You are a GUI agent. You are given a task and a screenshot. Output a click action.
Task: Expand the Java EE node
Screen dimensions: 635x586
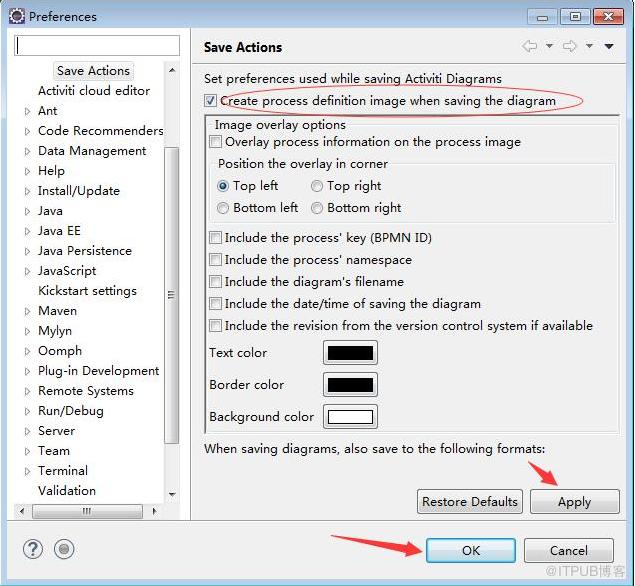[x=27, y=231]
